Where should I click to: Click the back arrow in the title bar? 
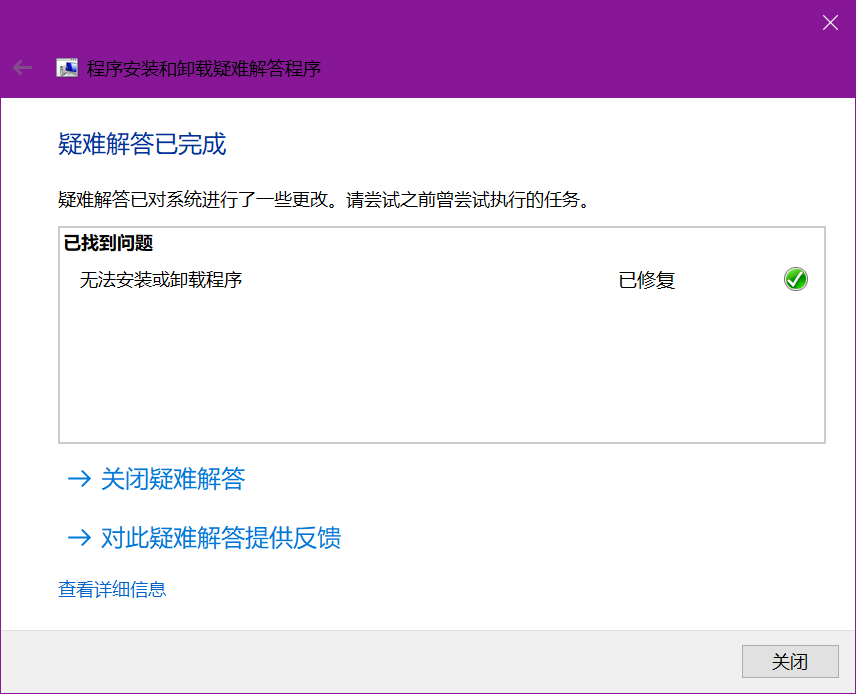click(x=22, y=68)
